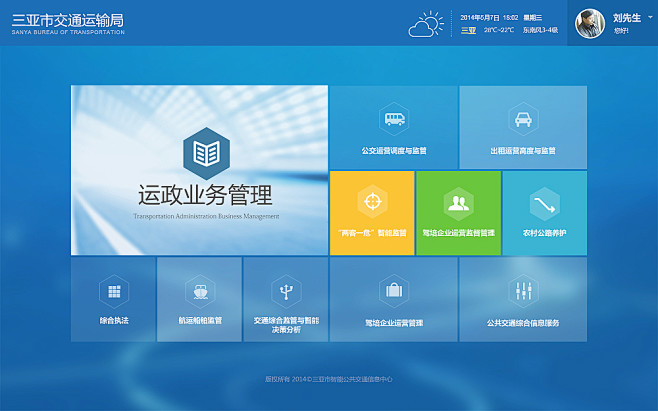Click the briefcase icon for 驾培企业运营管理
Viewport: 658px width, 411px height.
pyautogui.click(x=394, y=291)
